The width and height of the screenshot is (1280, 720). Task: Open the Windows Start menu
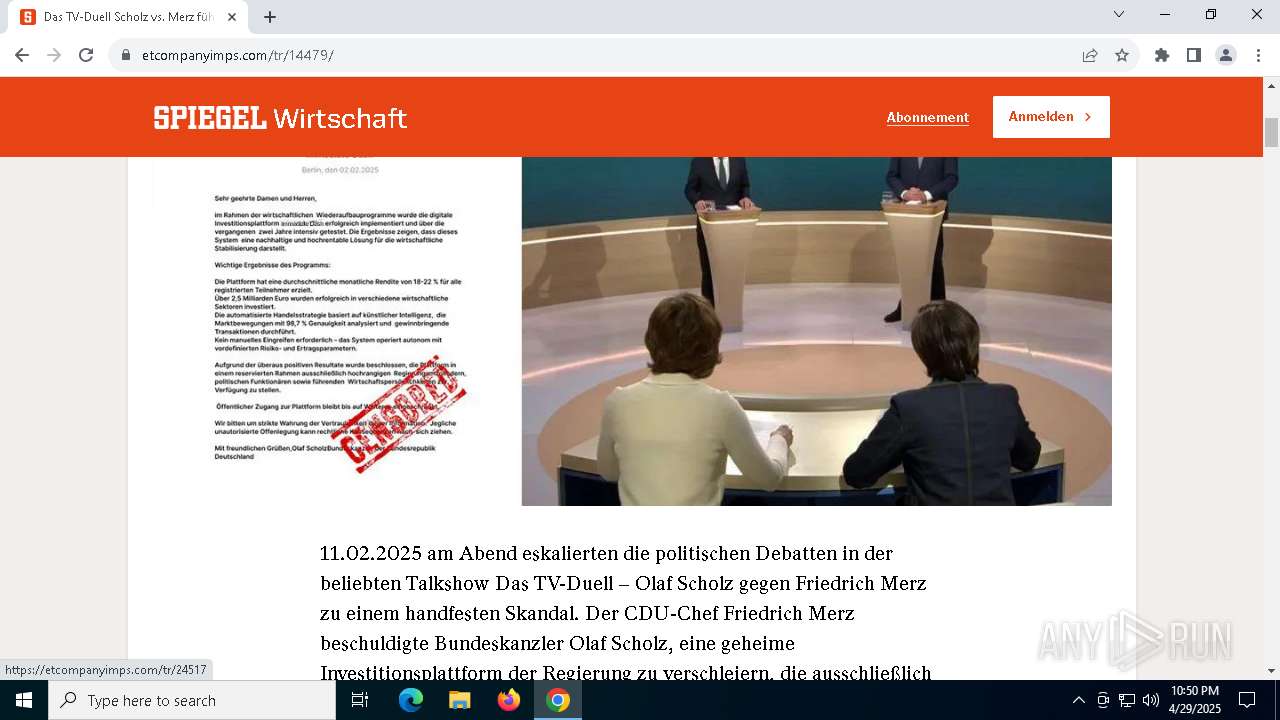(x=24, y=700)
